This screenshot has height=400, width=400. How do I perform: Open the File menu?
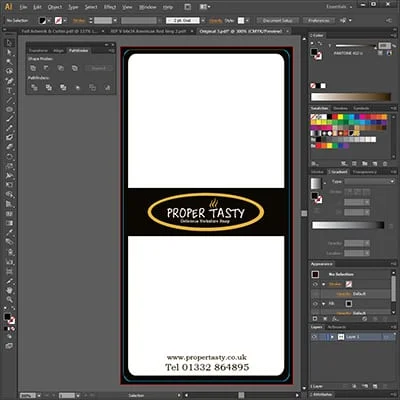(23, 7)
